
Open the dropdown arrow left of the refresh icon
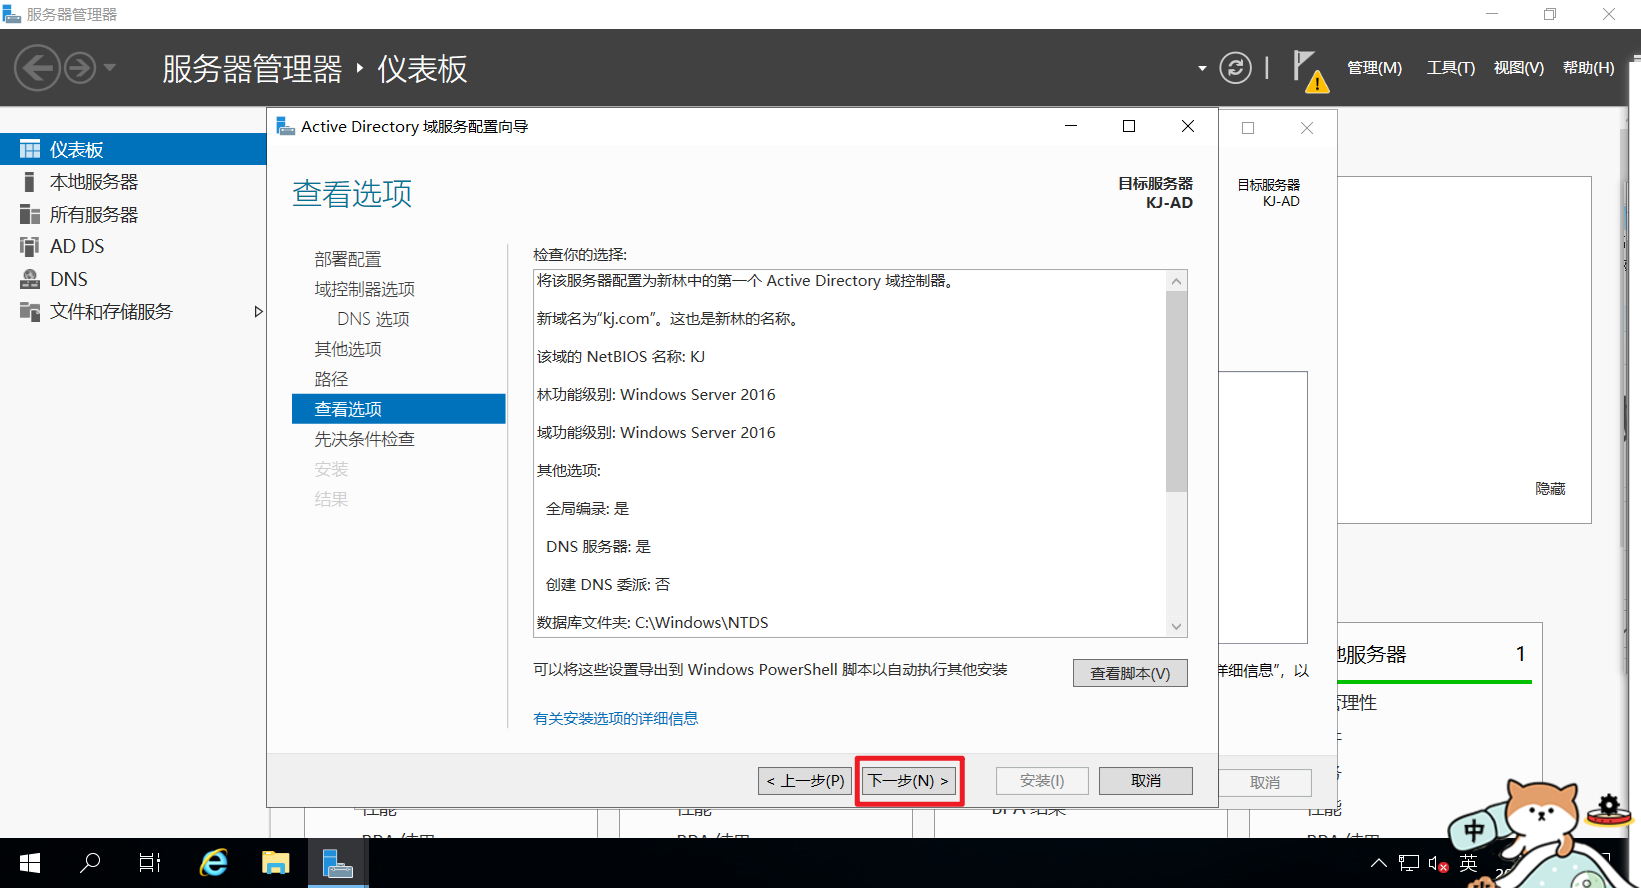point(1202,69)
